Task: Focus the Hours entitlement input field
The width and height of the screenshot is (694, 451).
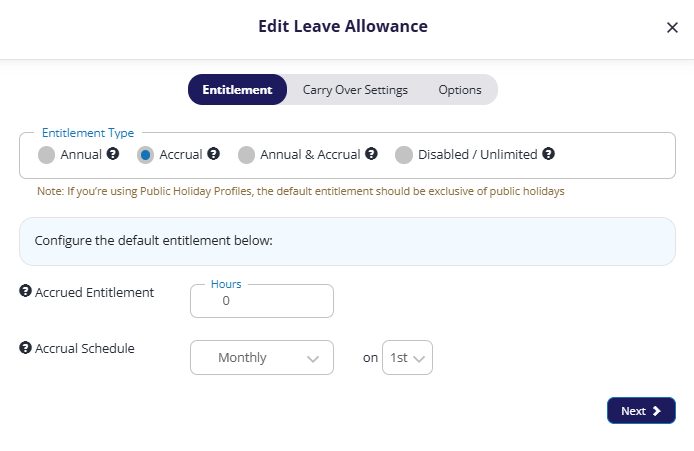Action: 262,301
